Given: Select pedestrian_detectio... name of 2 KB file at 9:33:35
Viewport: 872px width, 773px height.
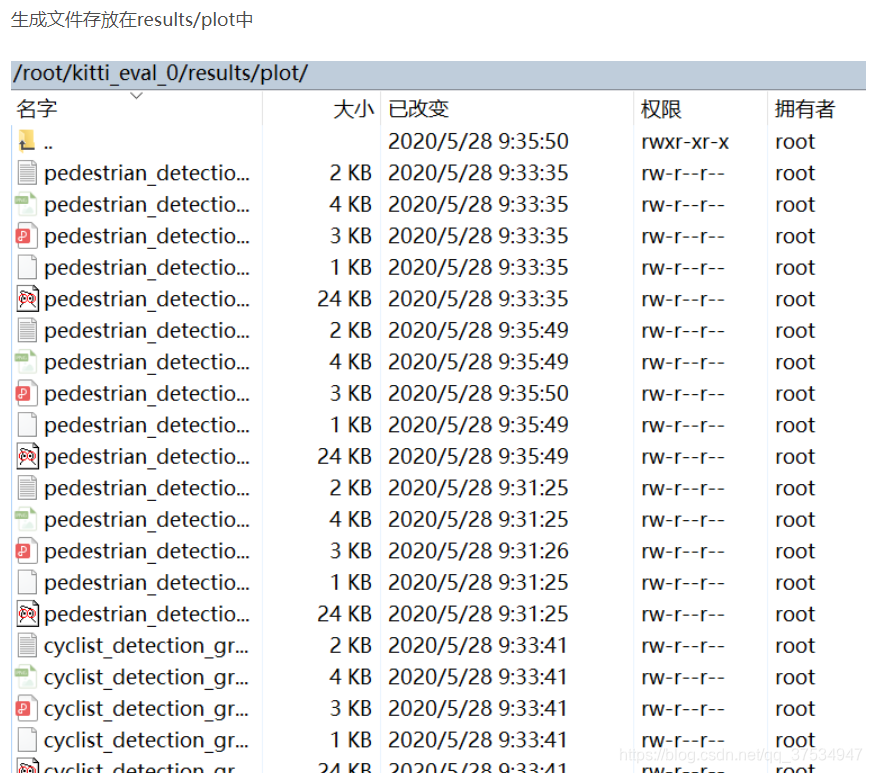Looking at the screenshot, I should 147,173.
